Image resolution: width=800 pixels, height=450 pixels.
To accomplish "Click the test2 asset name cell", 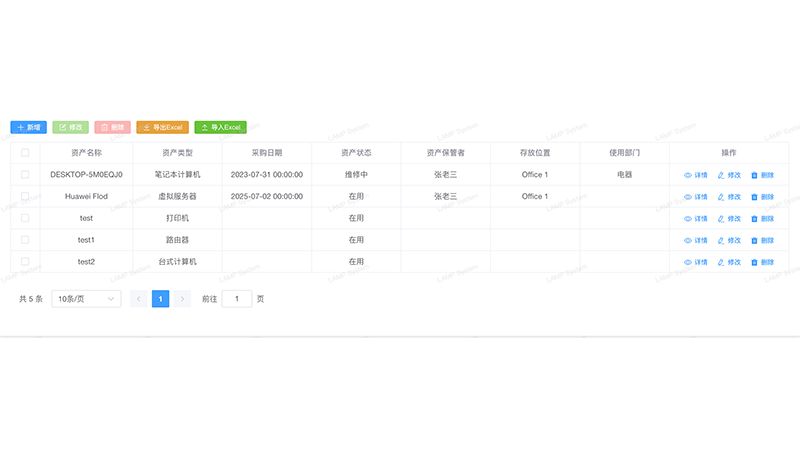I will pos(86,262).
